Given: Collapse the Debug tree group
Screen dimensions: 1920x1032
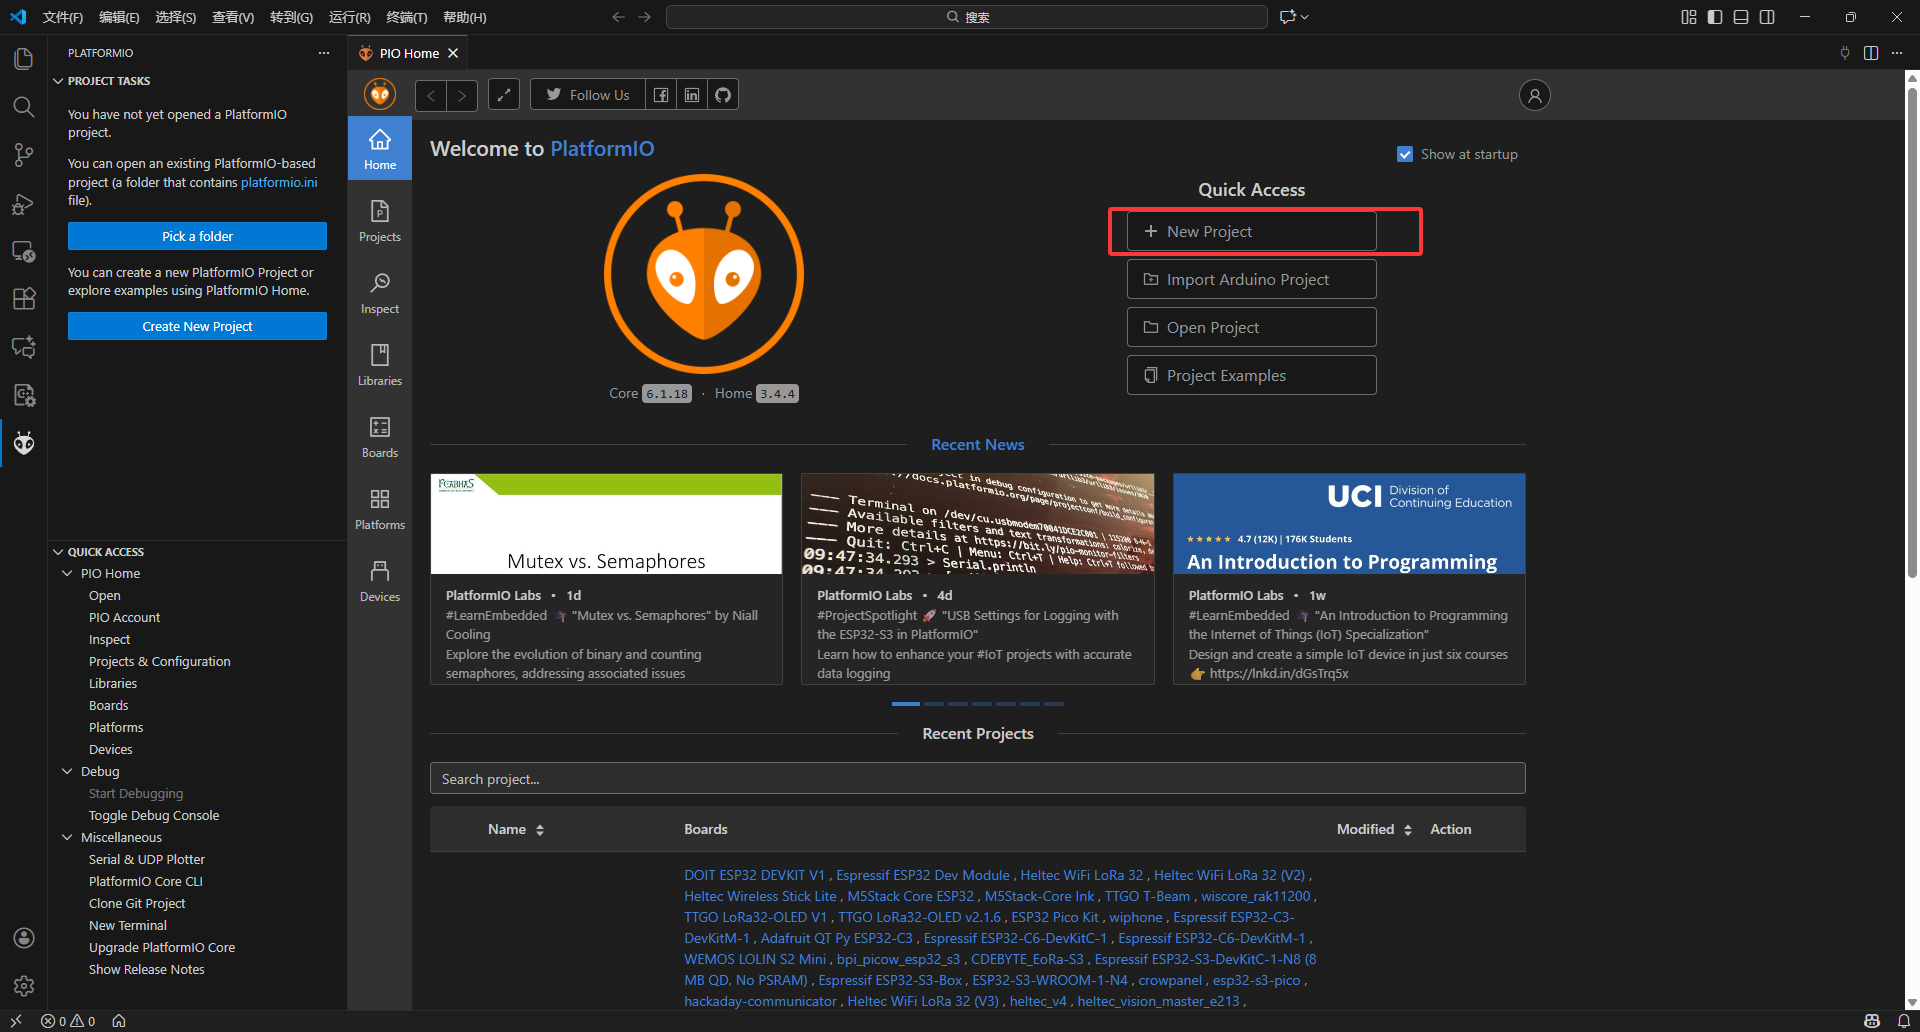Looking at the screenshot, I should pos(68,771).
